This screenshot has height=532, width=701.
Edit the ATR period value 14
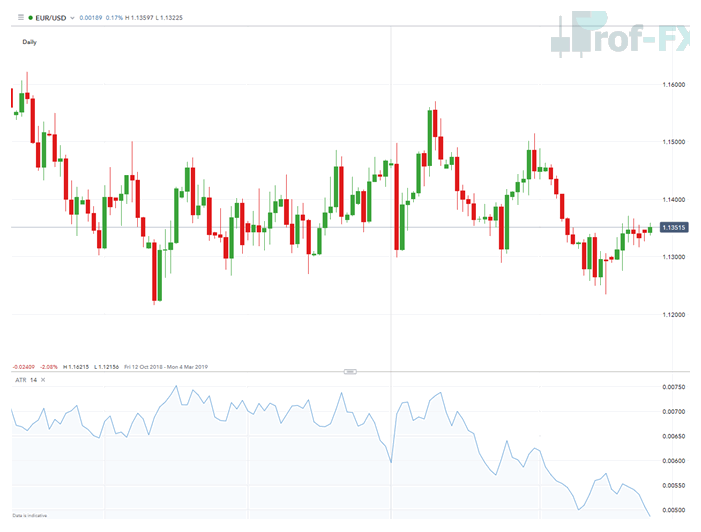[x=33, y=380]
